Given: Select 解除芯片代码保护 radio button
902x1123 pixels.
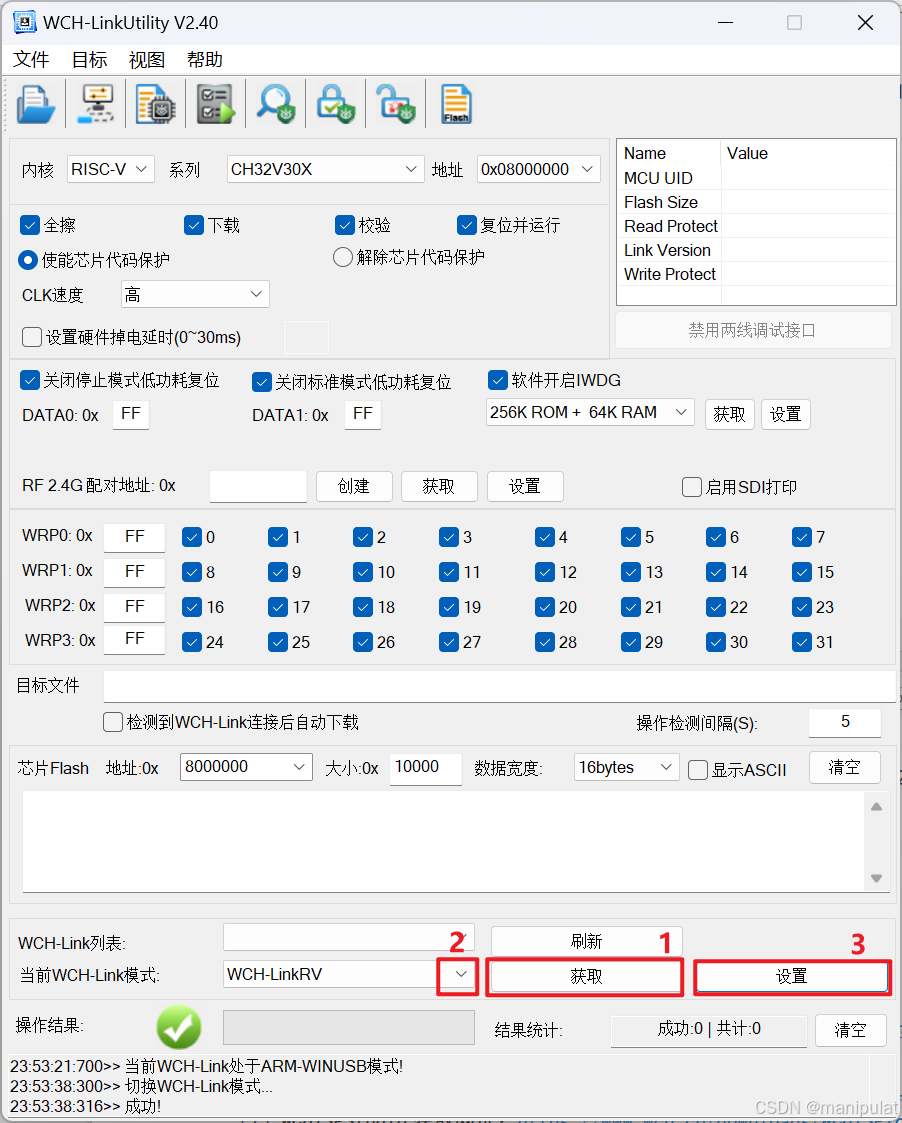Looking at the screenshot, I should click(342, 256).
